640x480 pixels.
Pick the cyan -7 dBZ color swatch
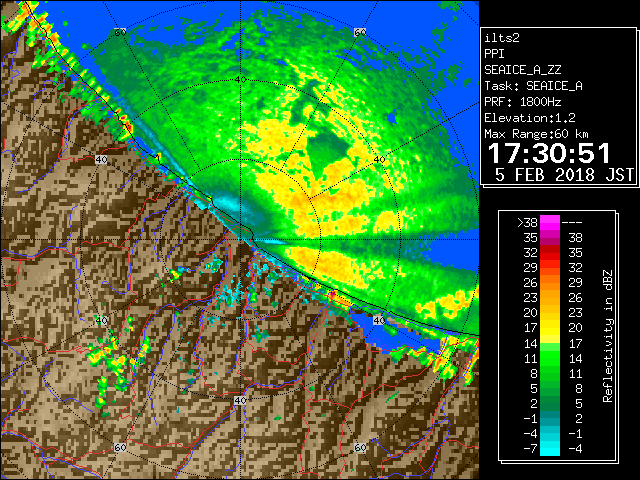[550, 449]
